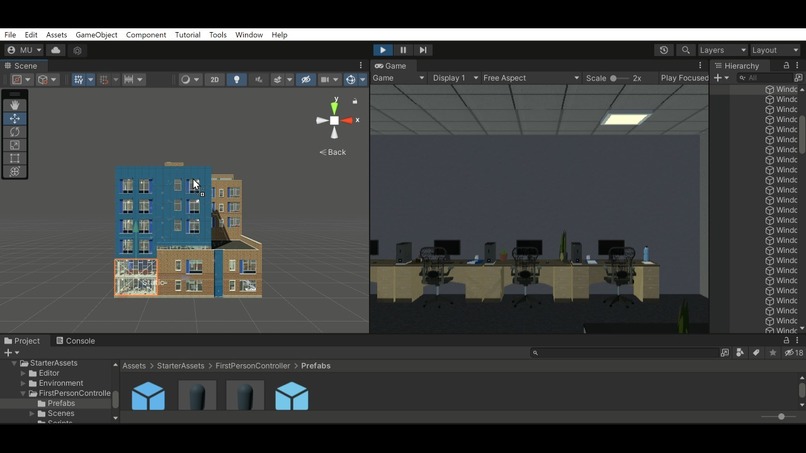
Task: Expand the Scenes folder
Action: tap(32, 413)
